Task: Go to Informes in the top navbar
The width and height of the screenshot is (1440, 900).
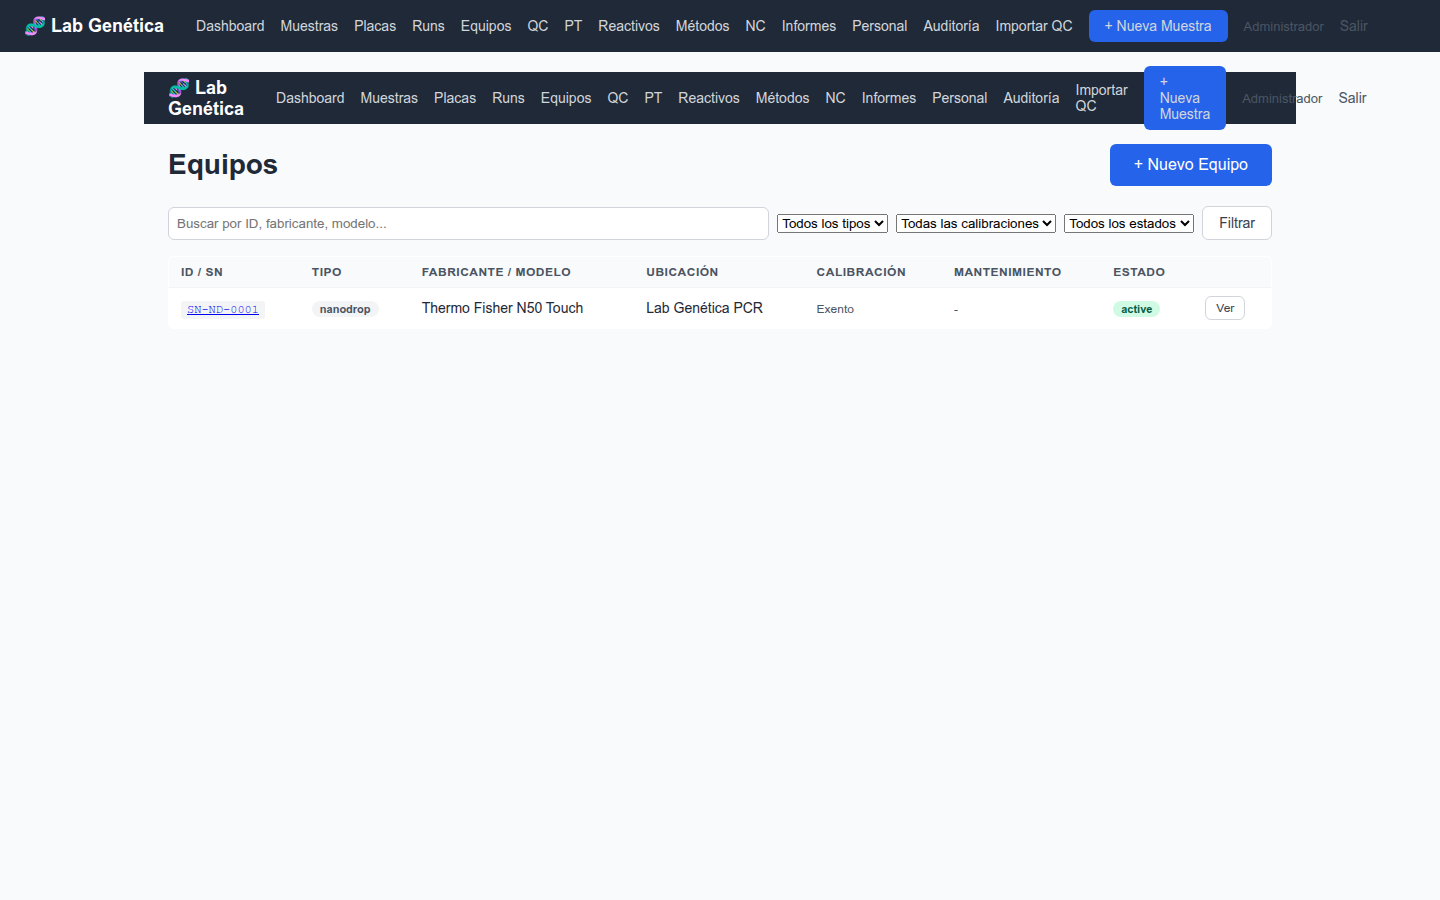Action: click(809, 26)
